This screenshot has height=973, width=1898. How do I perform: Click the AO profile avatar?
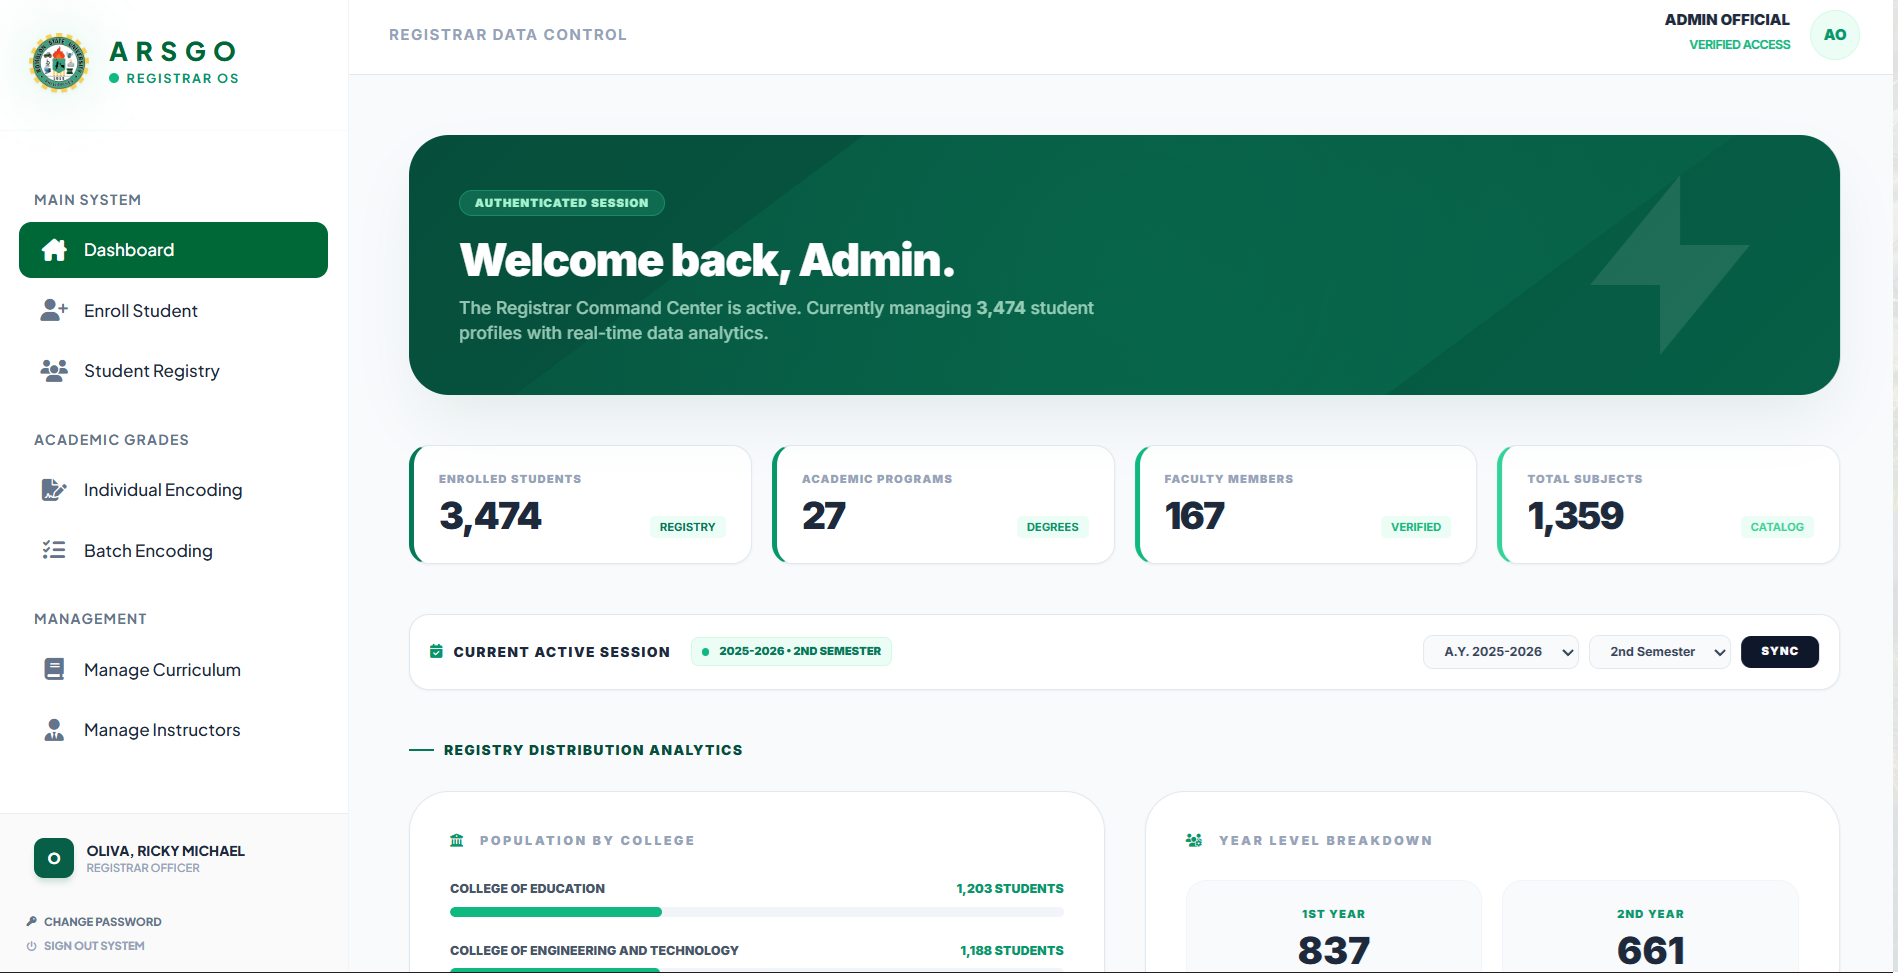coord(1834,35)
